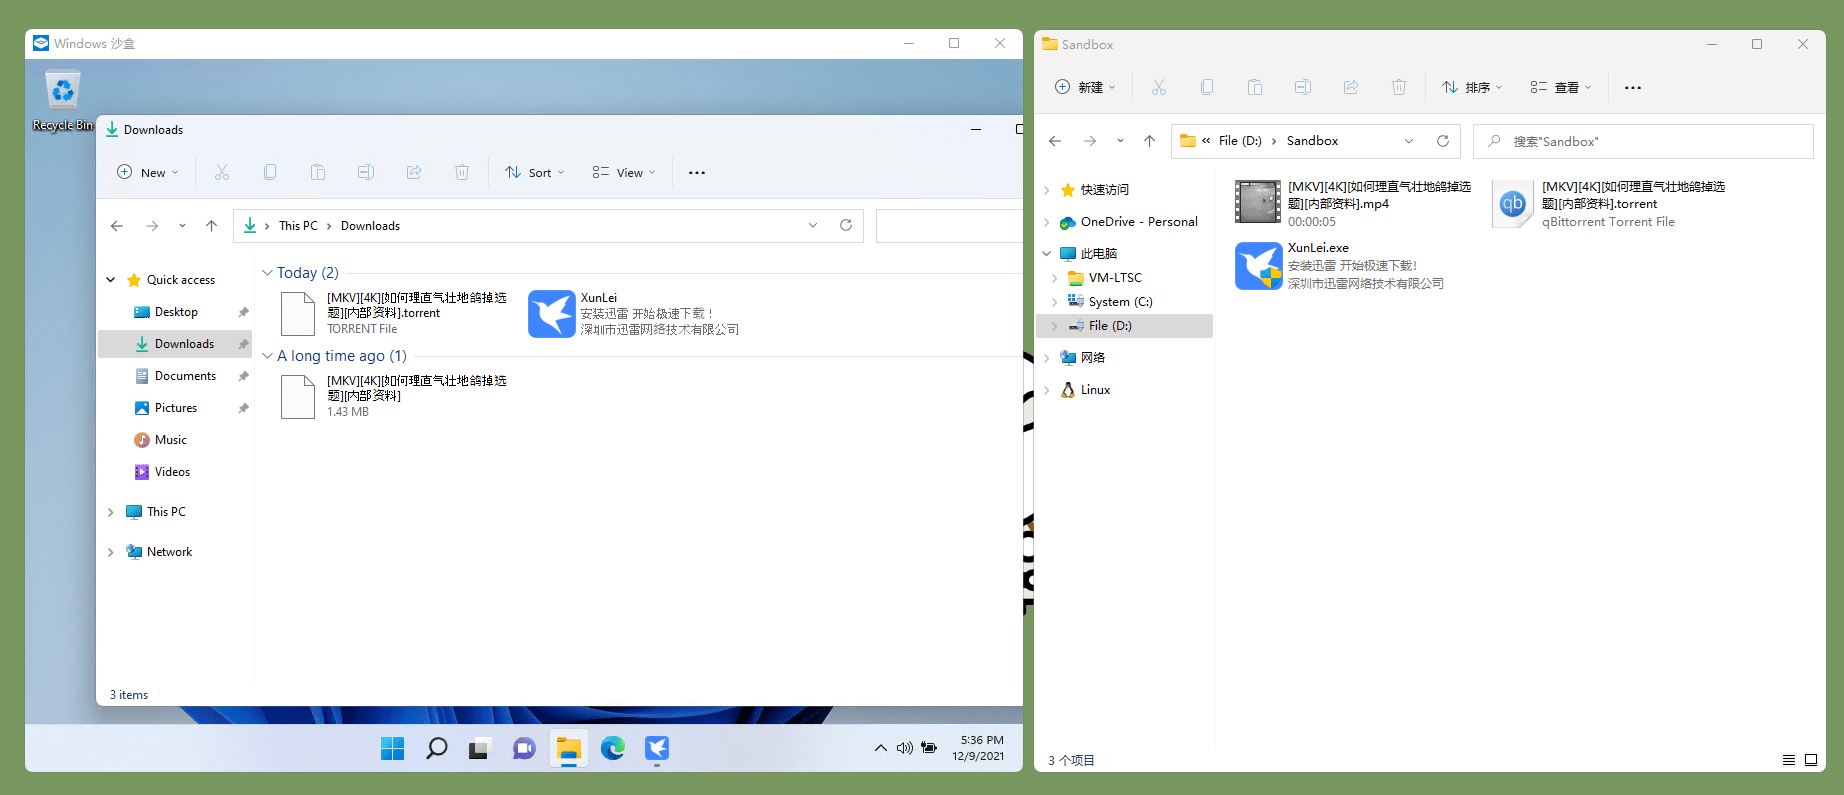Go up one level in Downloads window
Viewport: 1844px width, 795px height.
pyautogui.click(x=211, y=226)
